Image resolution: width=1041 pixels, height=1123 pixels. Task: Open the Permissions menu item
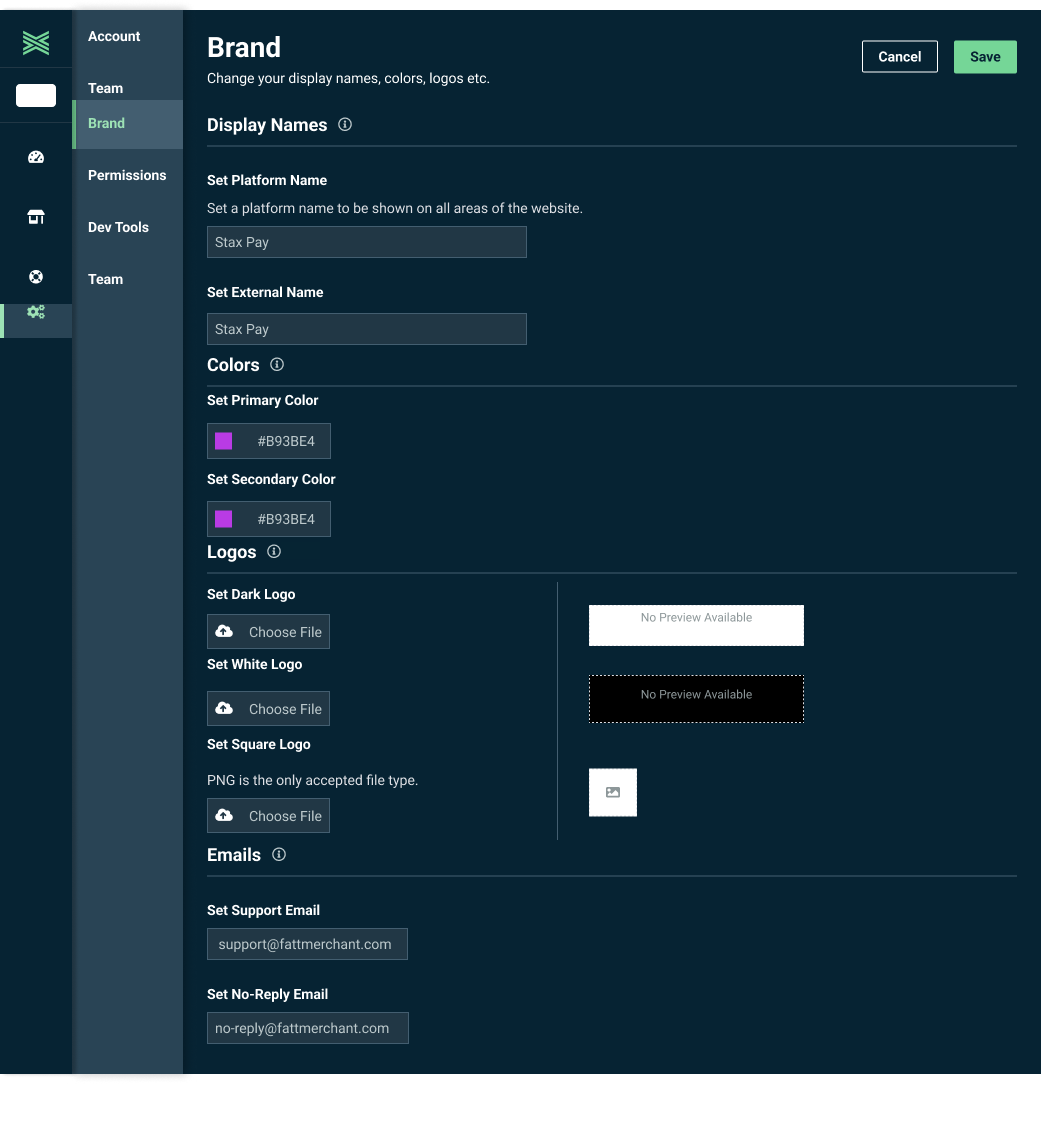(x=127, y=175)
